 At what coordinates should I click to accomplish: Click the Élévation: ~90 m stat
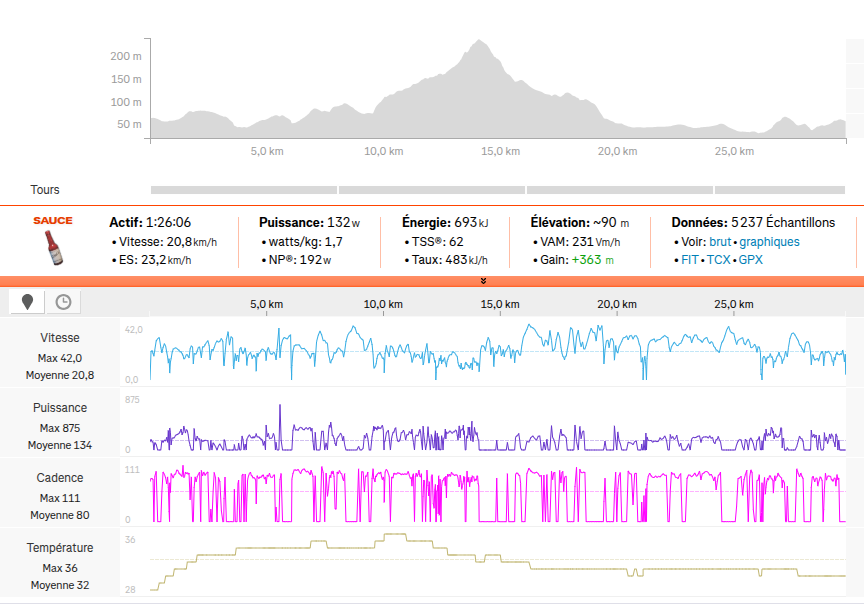coord(580,223)
